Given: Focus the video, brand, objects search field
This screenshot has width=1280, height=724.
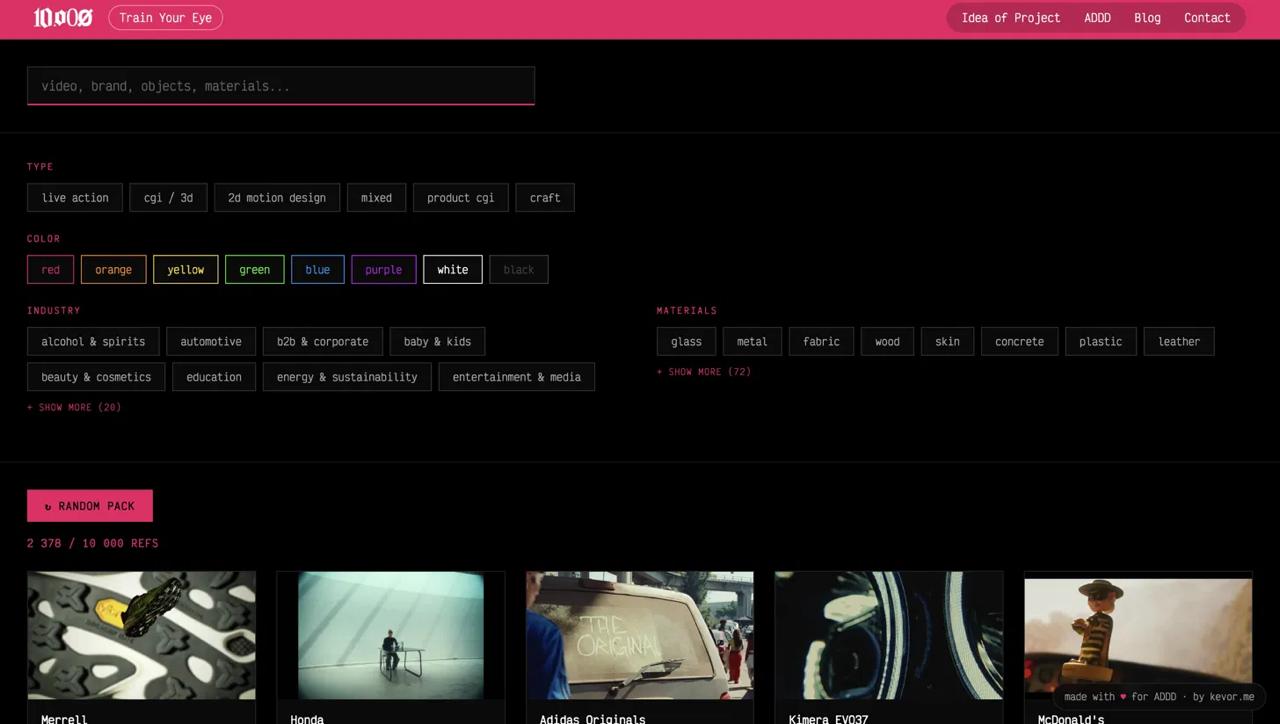Looking at the screenshot, I should point(281,86).
